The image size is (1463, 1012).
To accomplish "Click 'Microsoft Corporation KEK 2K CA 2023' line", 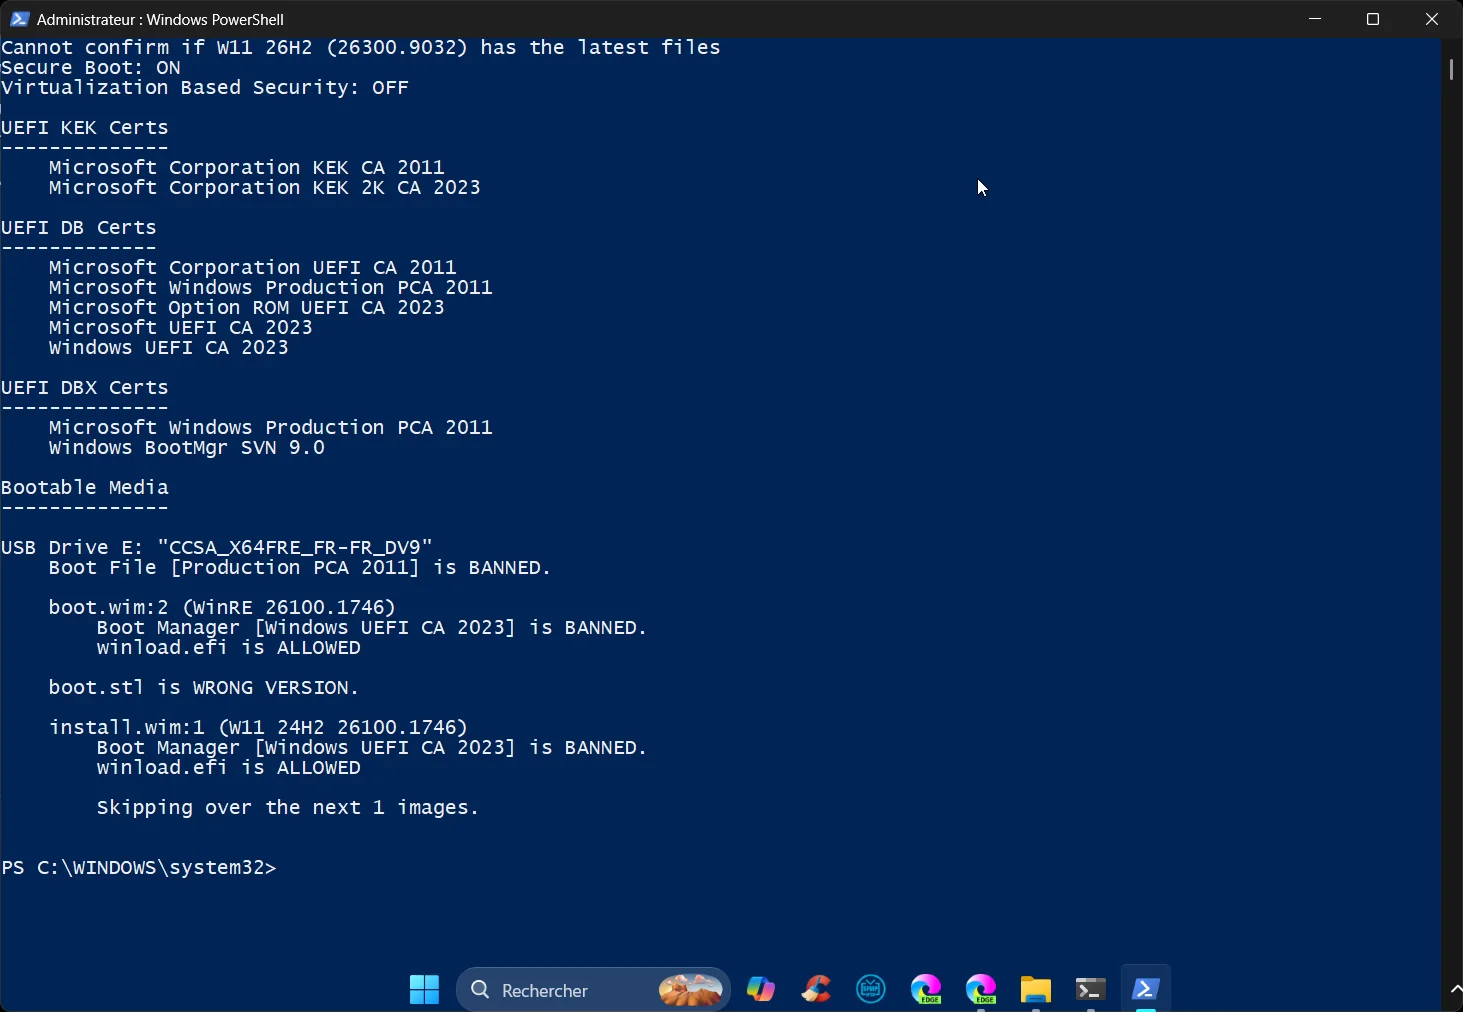I will point(265,188).
